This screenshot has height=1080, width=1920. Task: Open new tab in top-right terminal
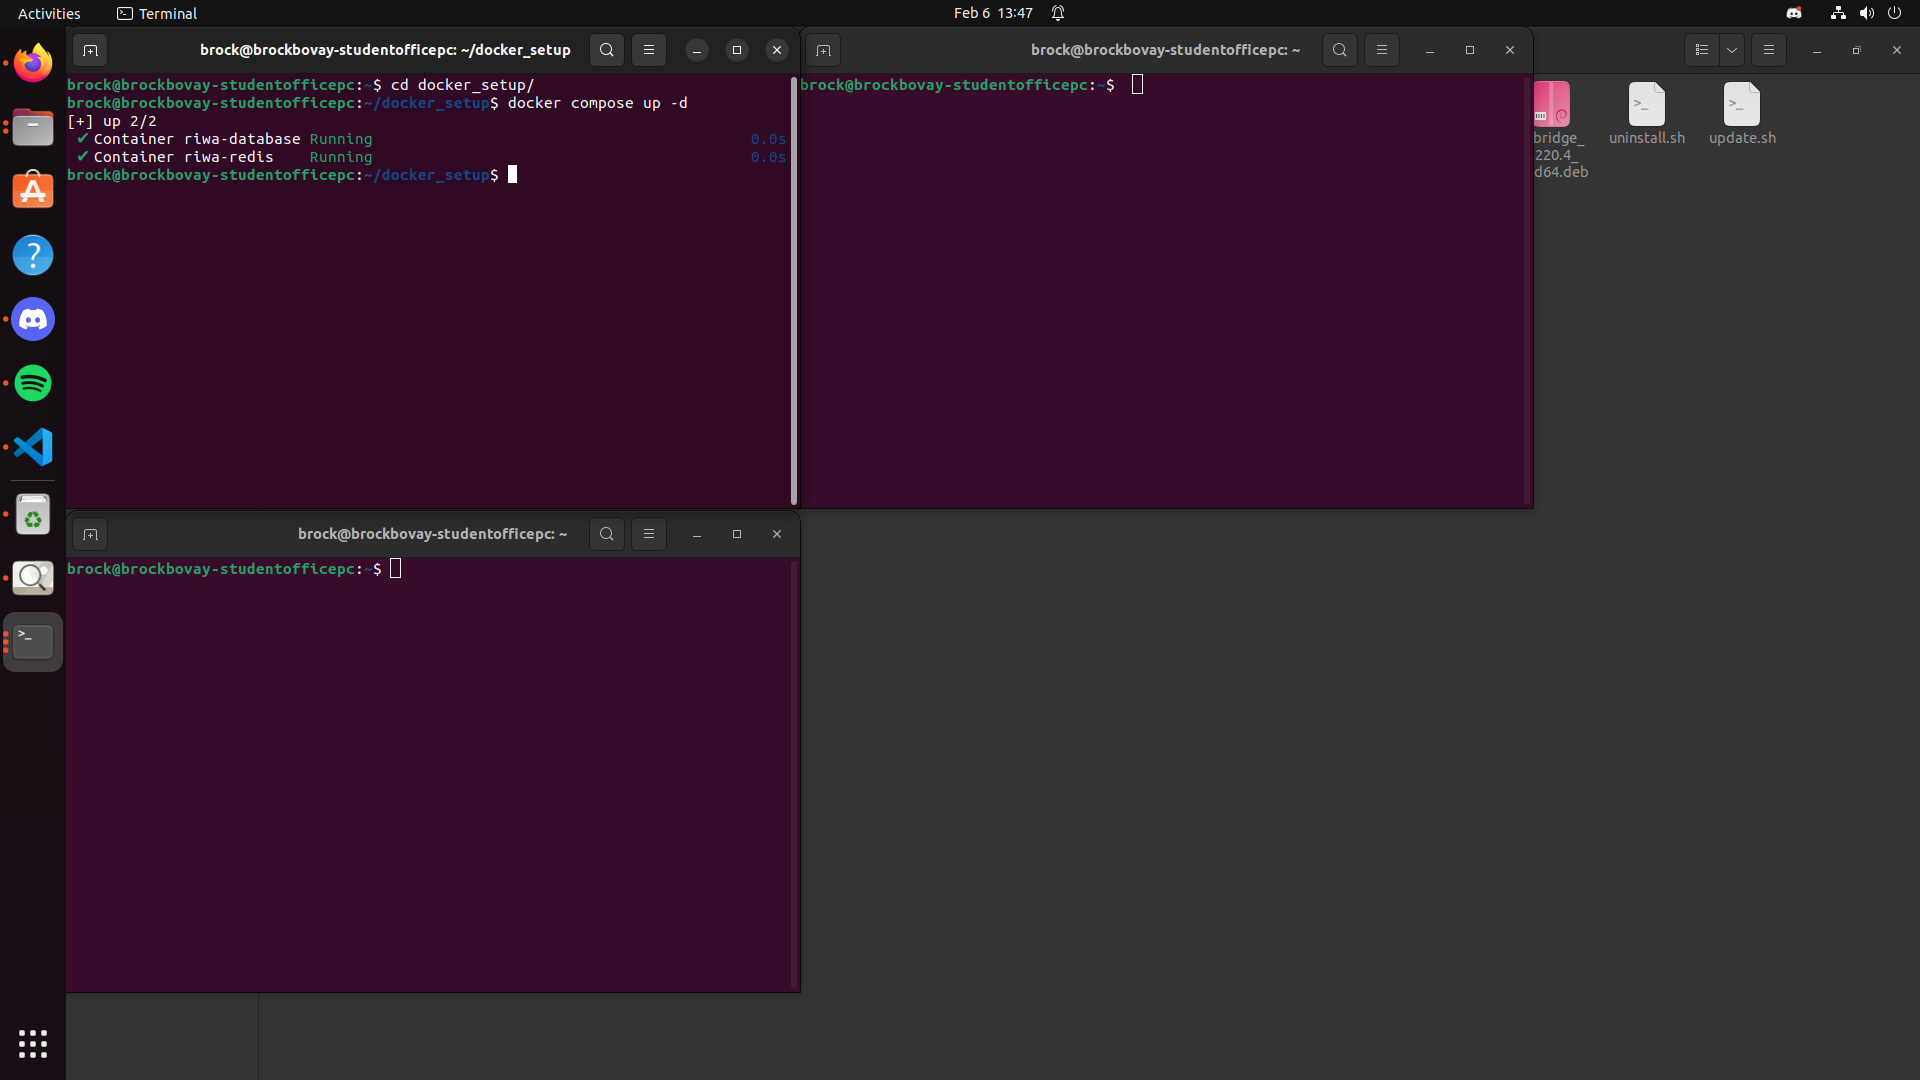(823, 50)
